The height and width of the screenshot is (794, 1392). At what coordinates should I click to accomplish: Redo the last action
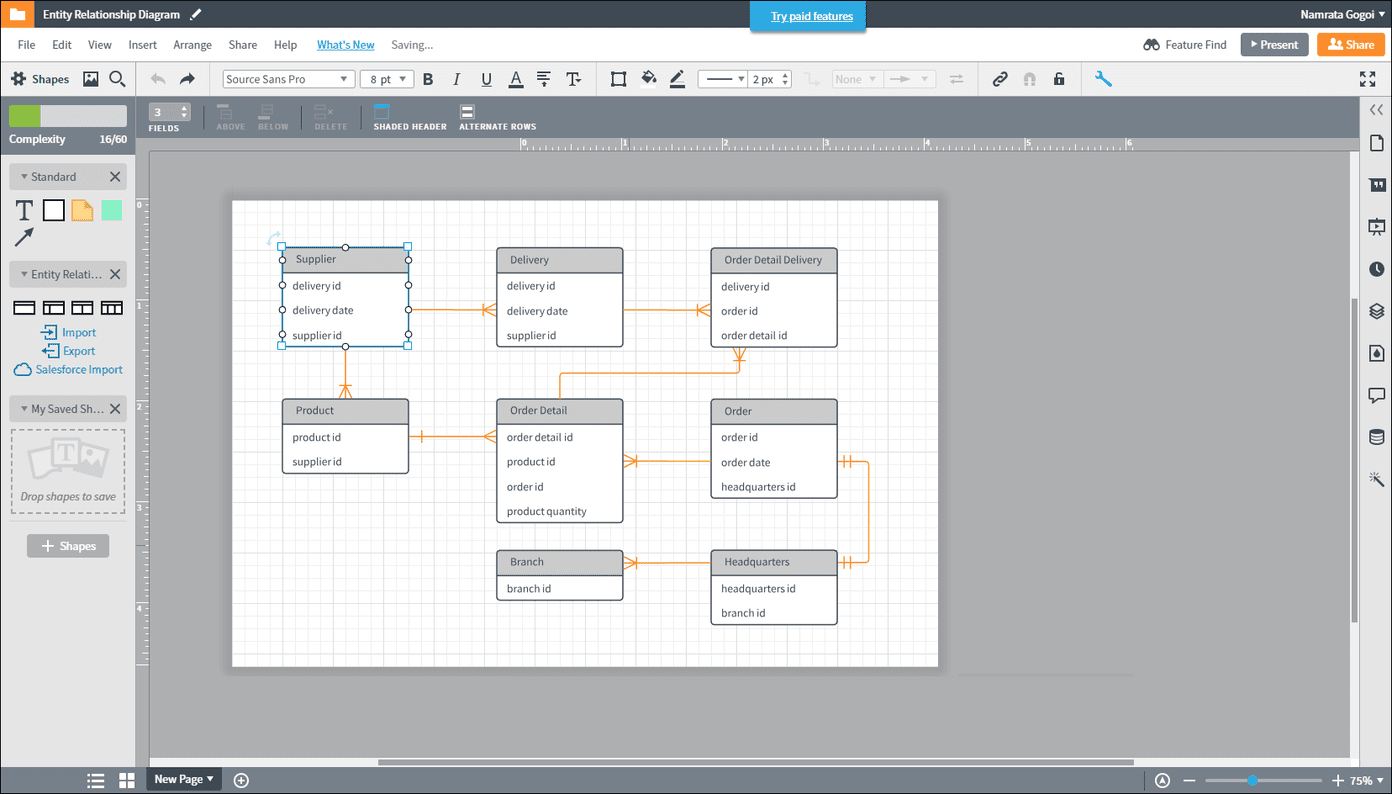[x=187, y=79]
